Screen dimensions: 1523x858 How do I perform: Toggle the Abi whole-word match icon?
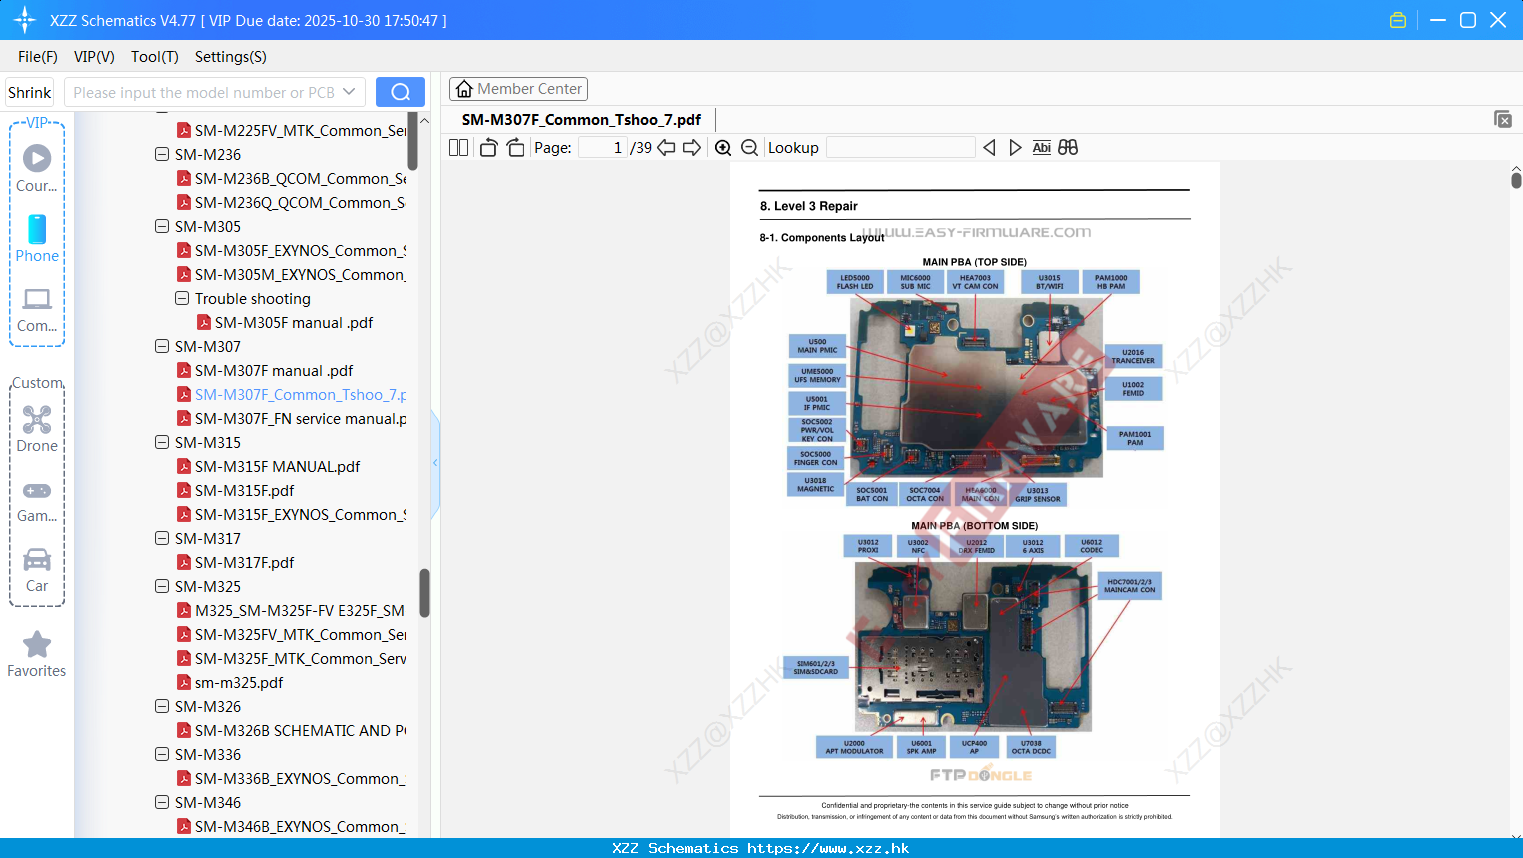point(1042,148)
